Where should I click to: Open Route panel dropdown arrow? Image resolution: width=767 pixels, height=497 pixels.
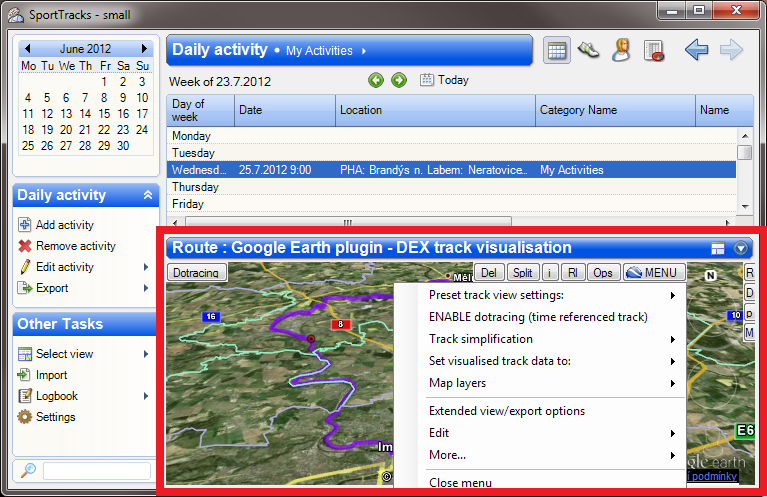point(741,248)
